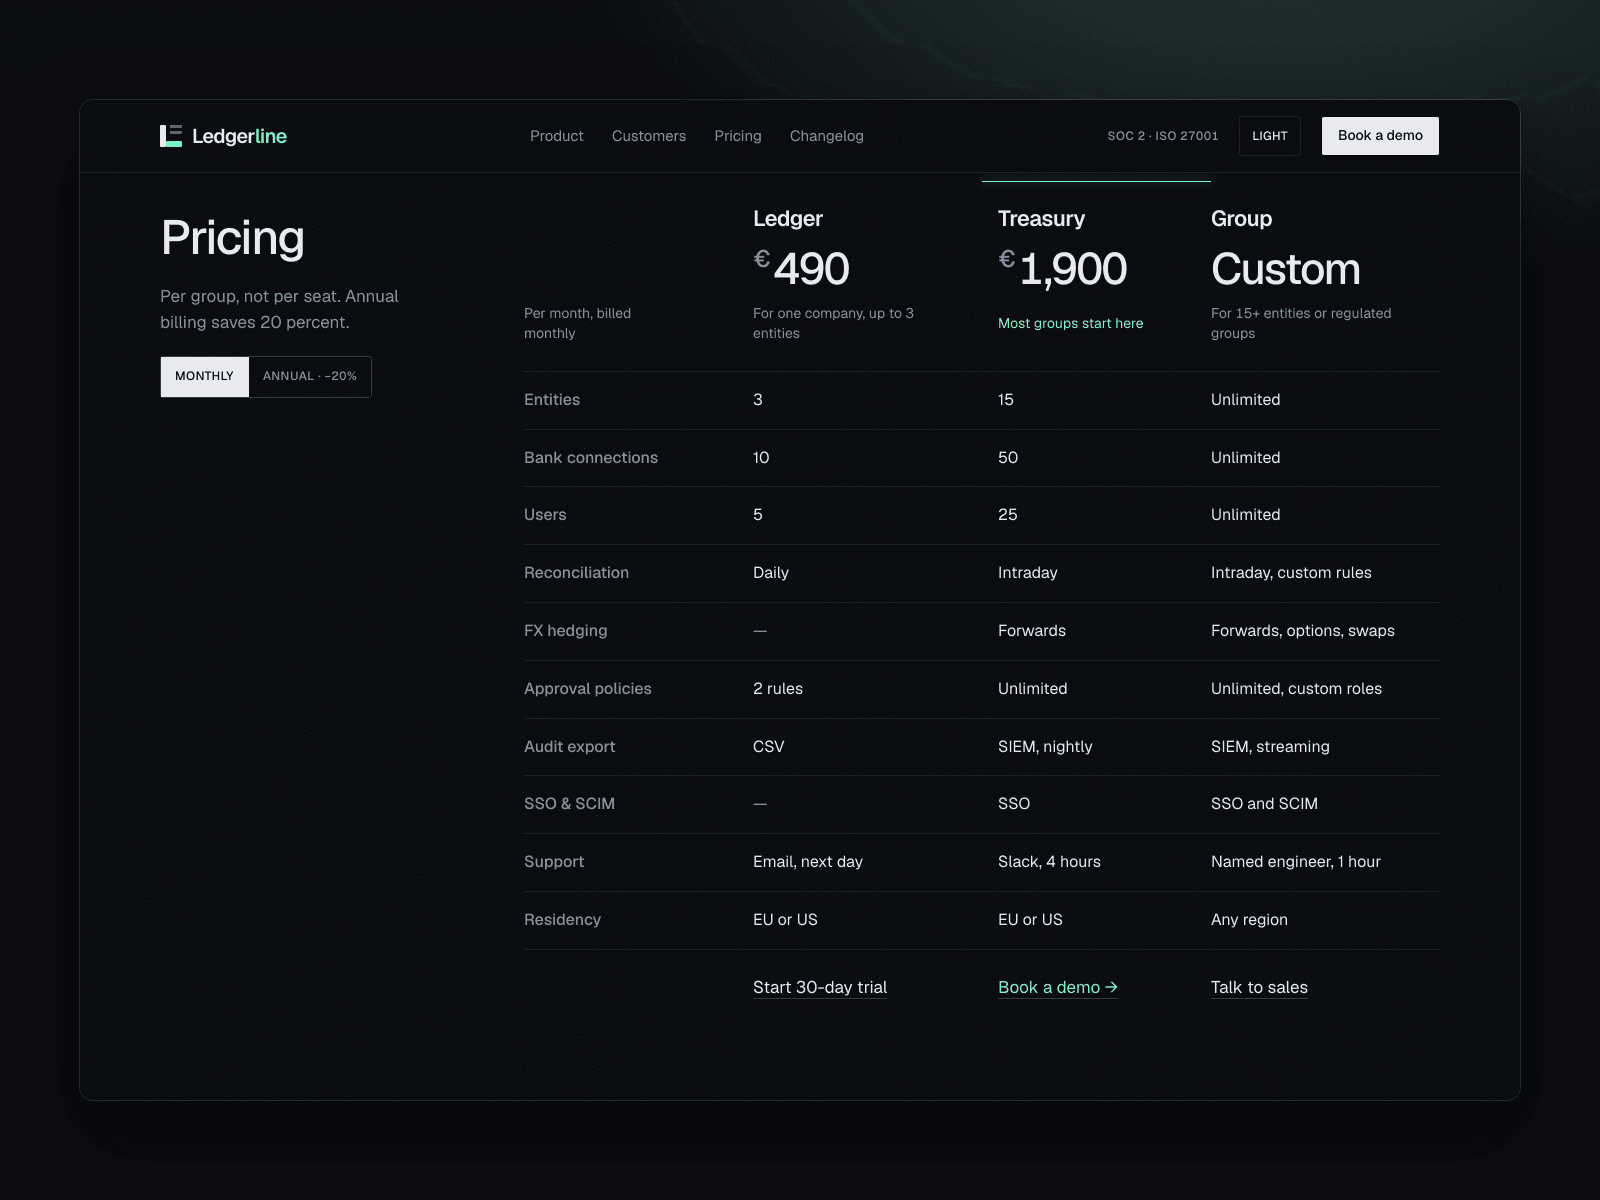1600x1200 pixels.
Task: Click the Ledger plan heading
Action: pyautogui.click(x=788, y=218)
